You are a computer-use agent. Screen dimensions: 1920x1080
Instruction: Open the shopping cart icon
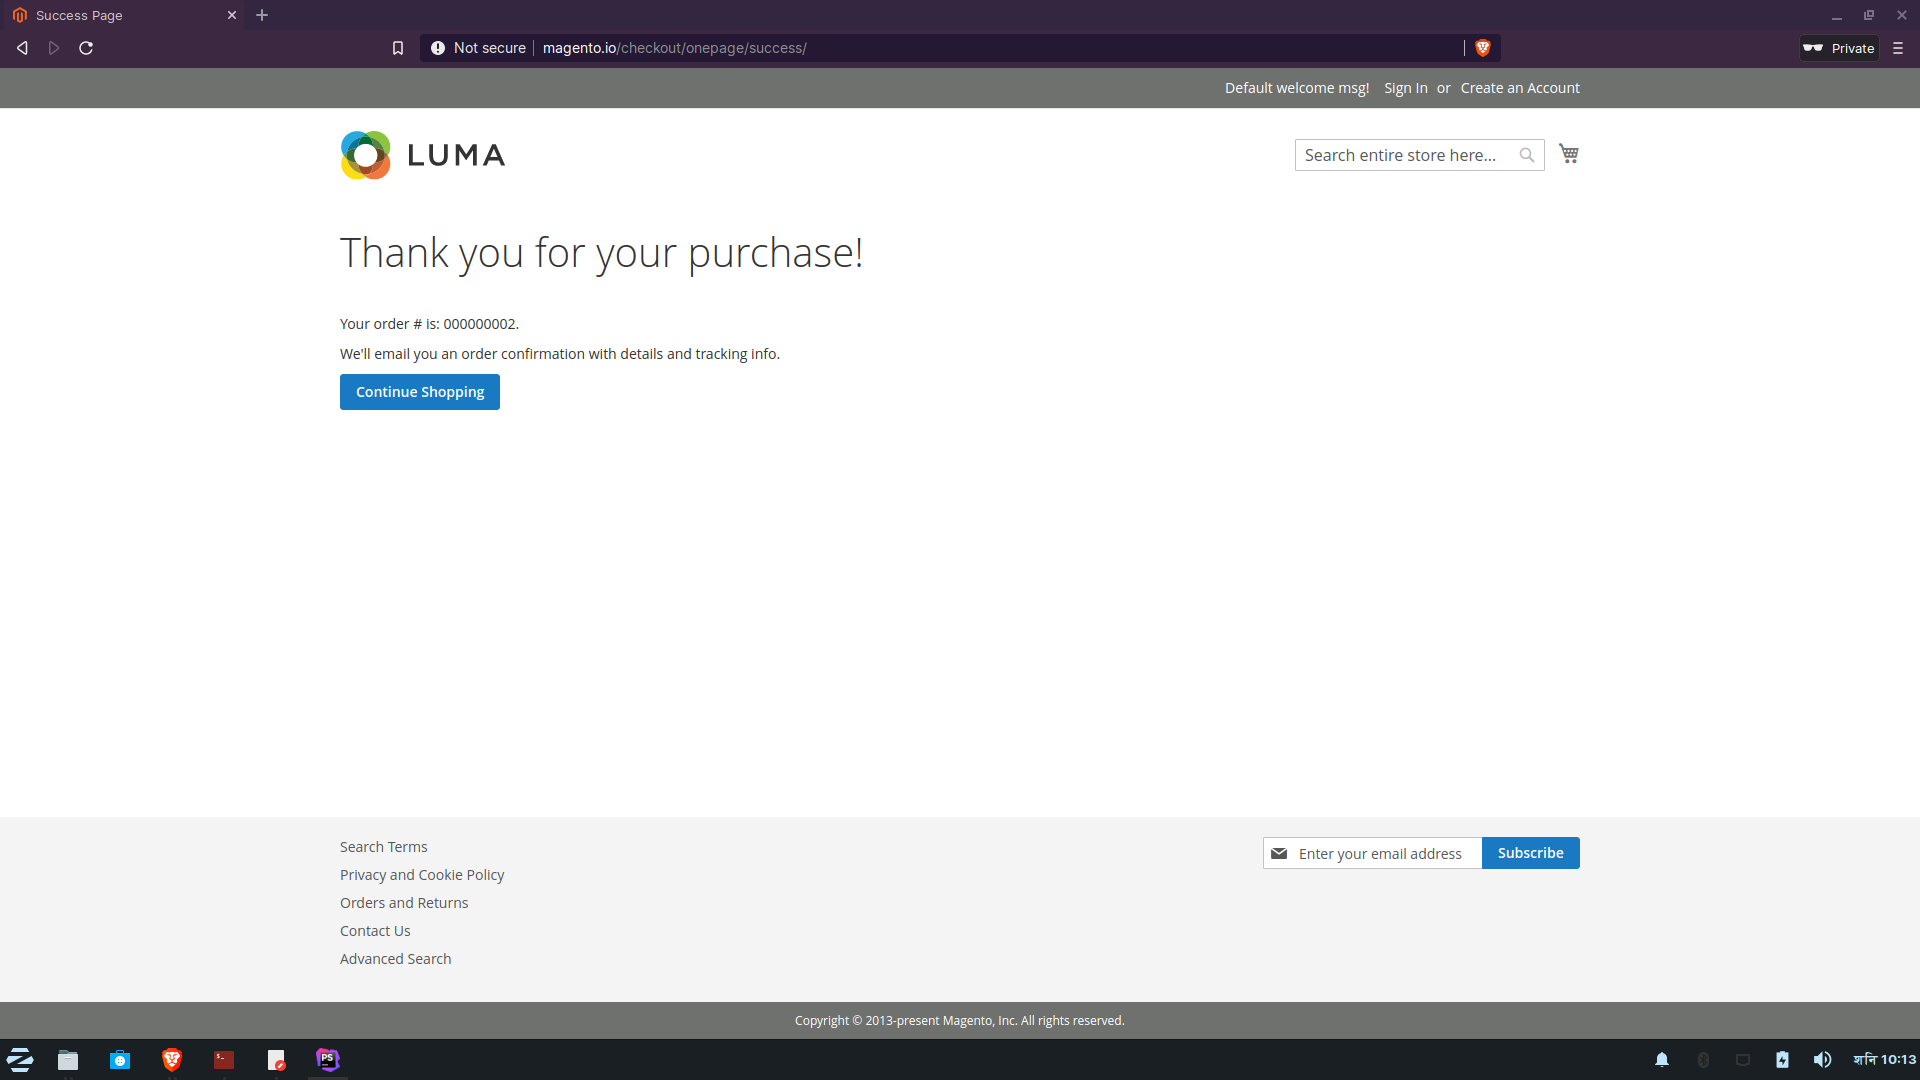click(1568, 154)
